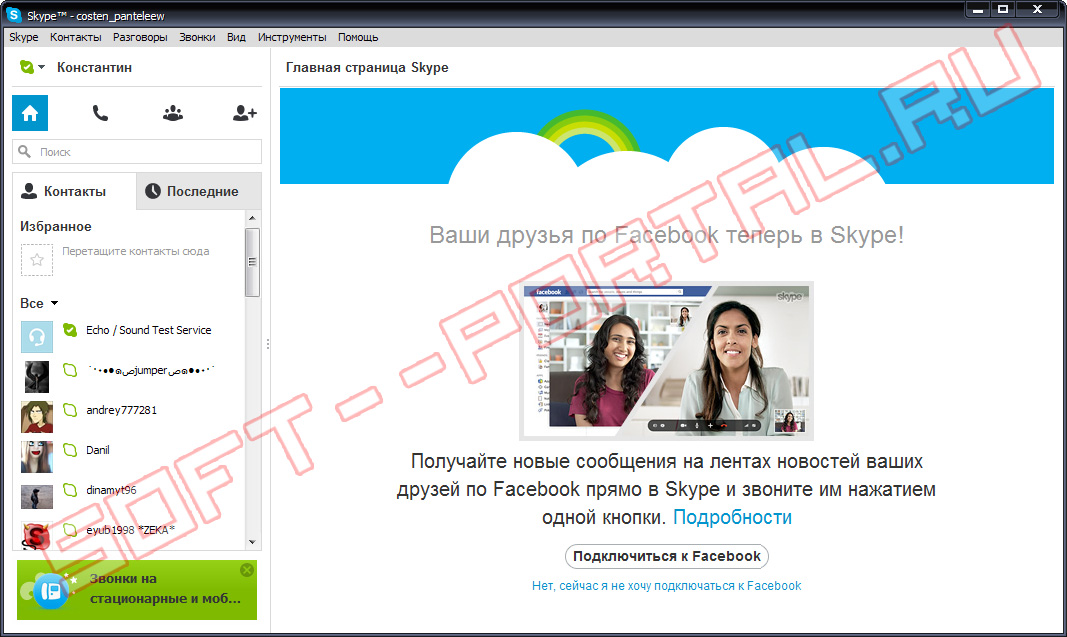Click contact list scrollbar down arrow
The width and height of the screenshot is (1067, 637).
pos(252,542)
